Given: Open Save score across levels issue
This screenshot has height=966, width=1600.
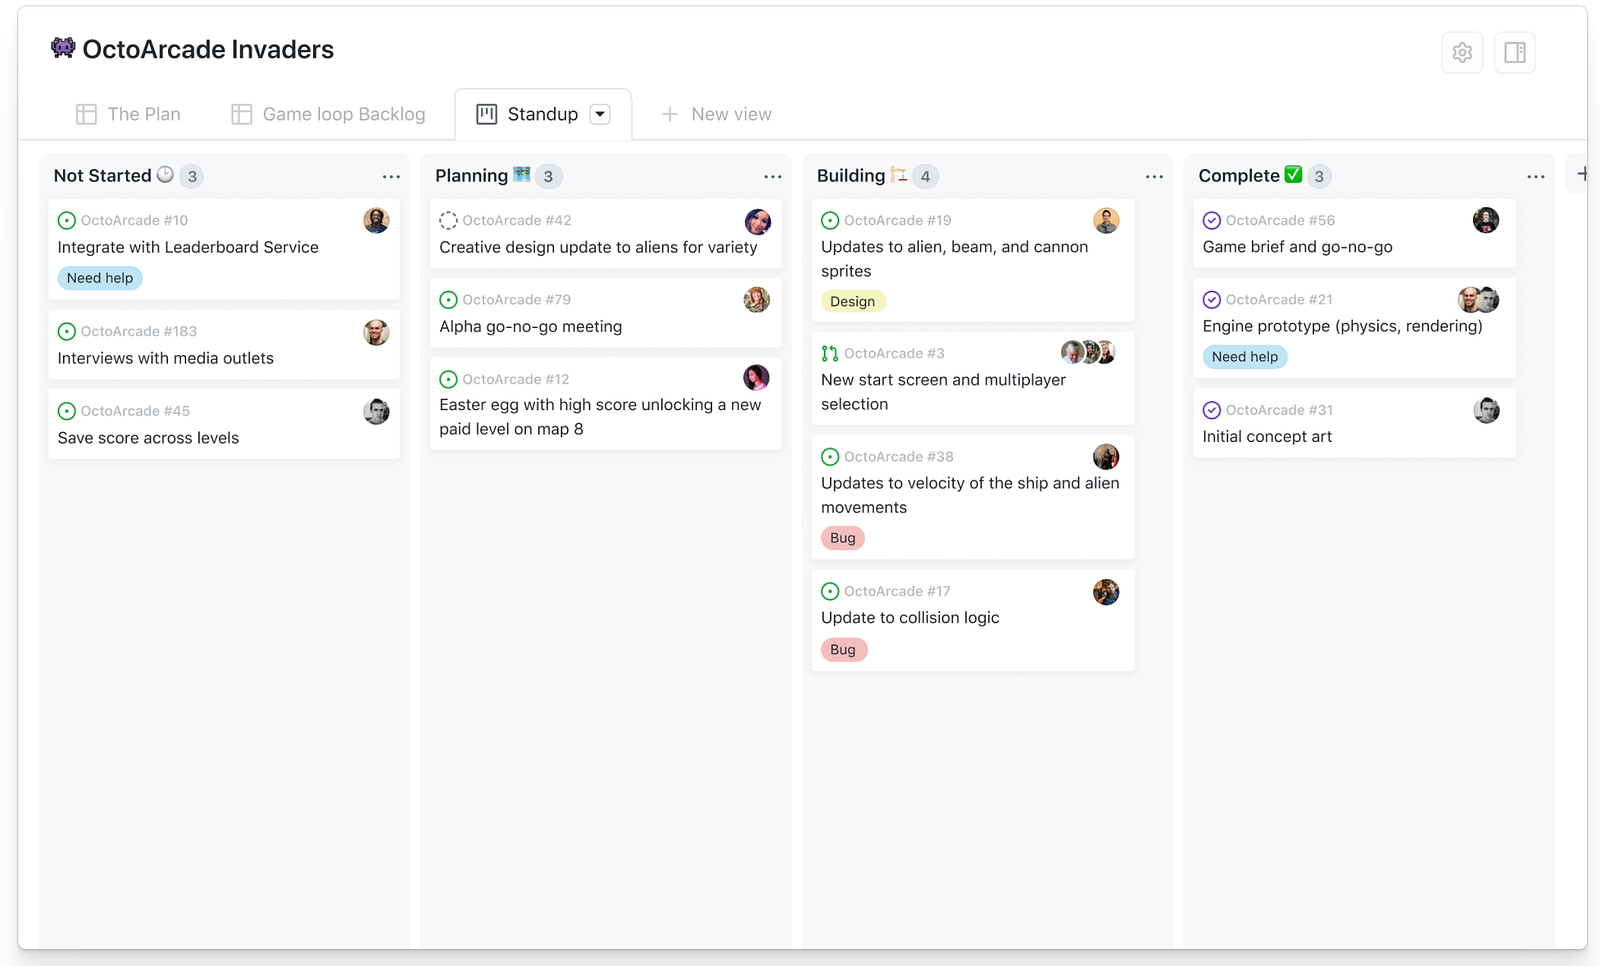Looking at the screenshot, I should point(148,438).
